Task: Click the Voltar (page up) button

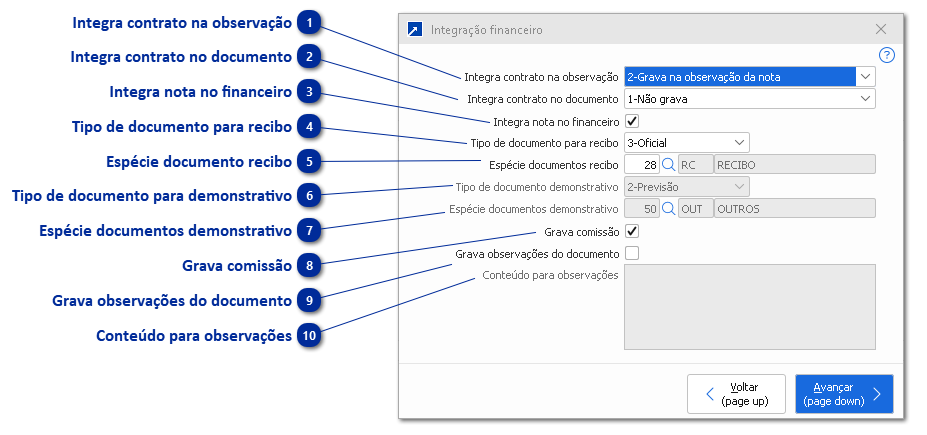Action: [x=736, y=394]
